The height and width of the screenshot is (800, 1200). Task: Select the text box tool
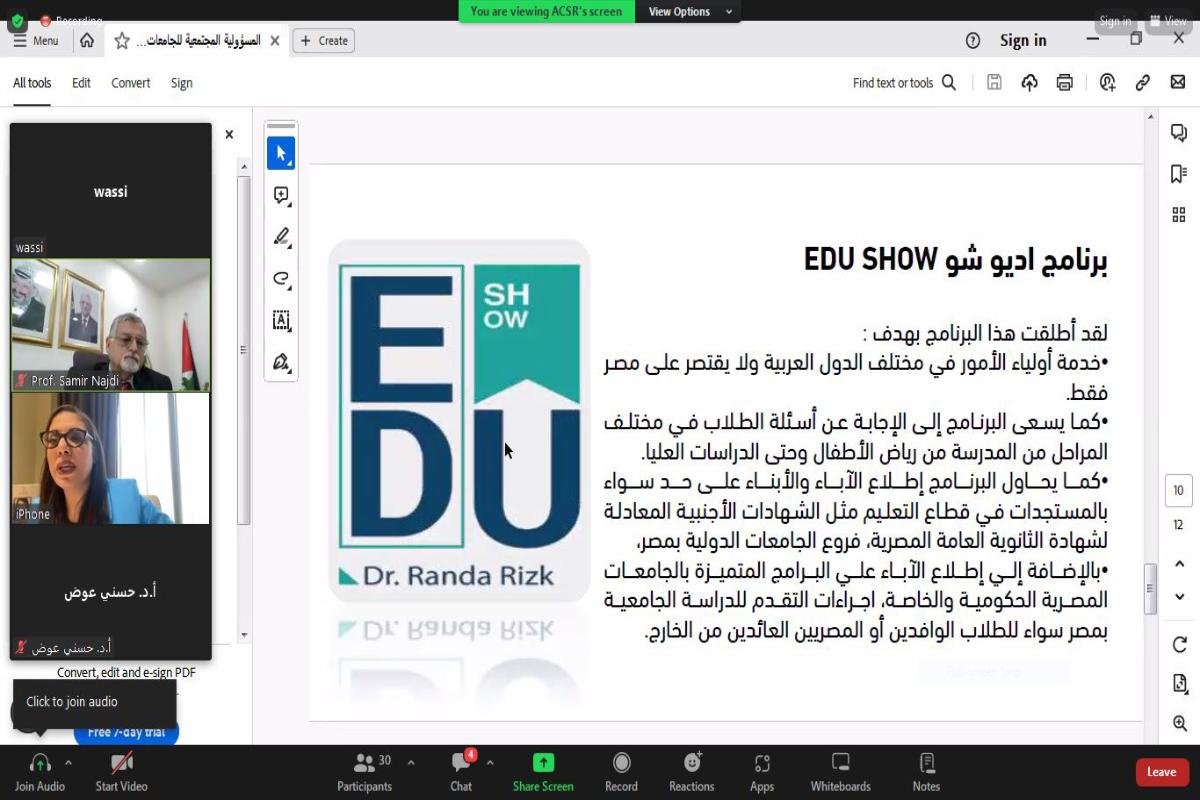point(281,320)
